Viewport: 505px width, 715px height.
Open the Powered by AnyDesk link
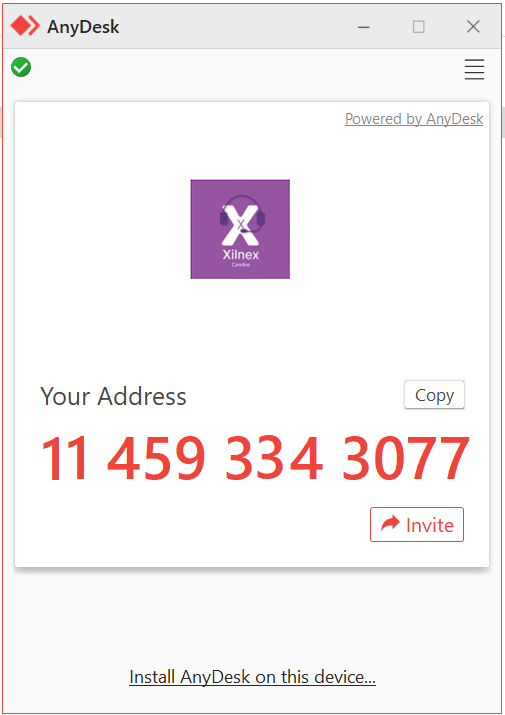[414, 119]
